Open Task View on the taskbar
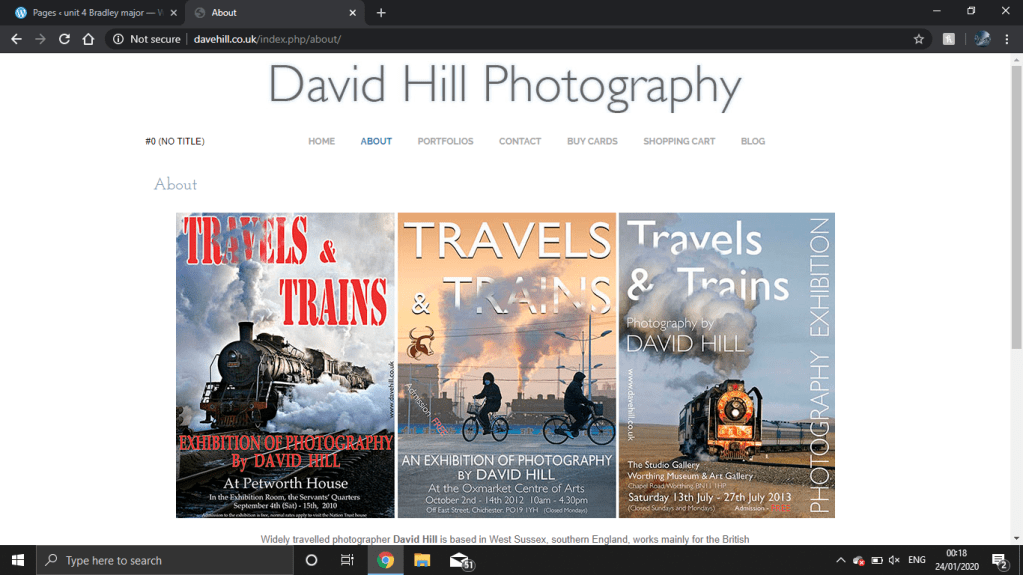 point(347,561)
